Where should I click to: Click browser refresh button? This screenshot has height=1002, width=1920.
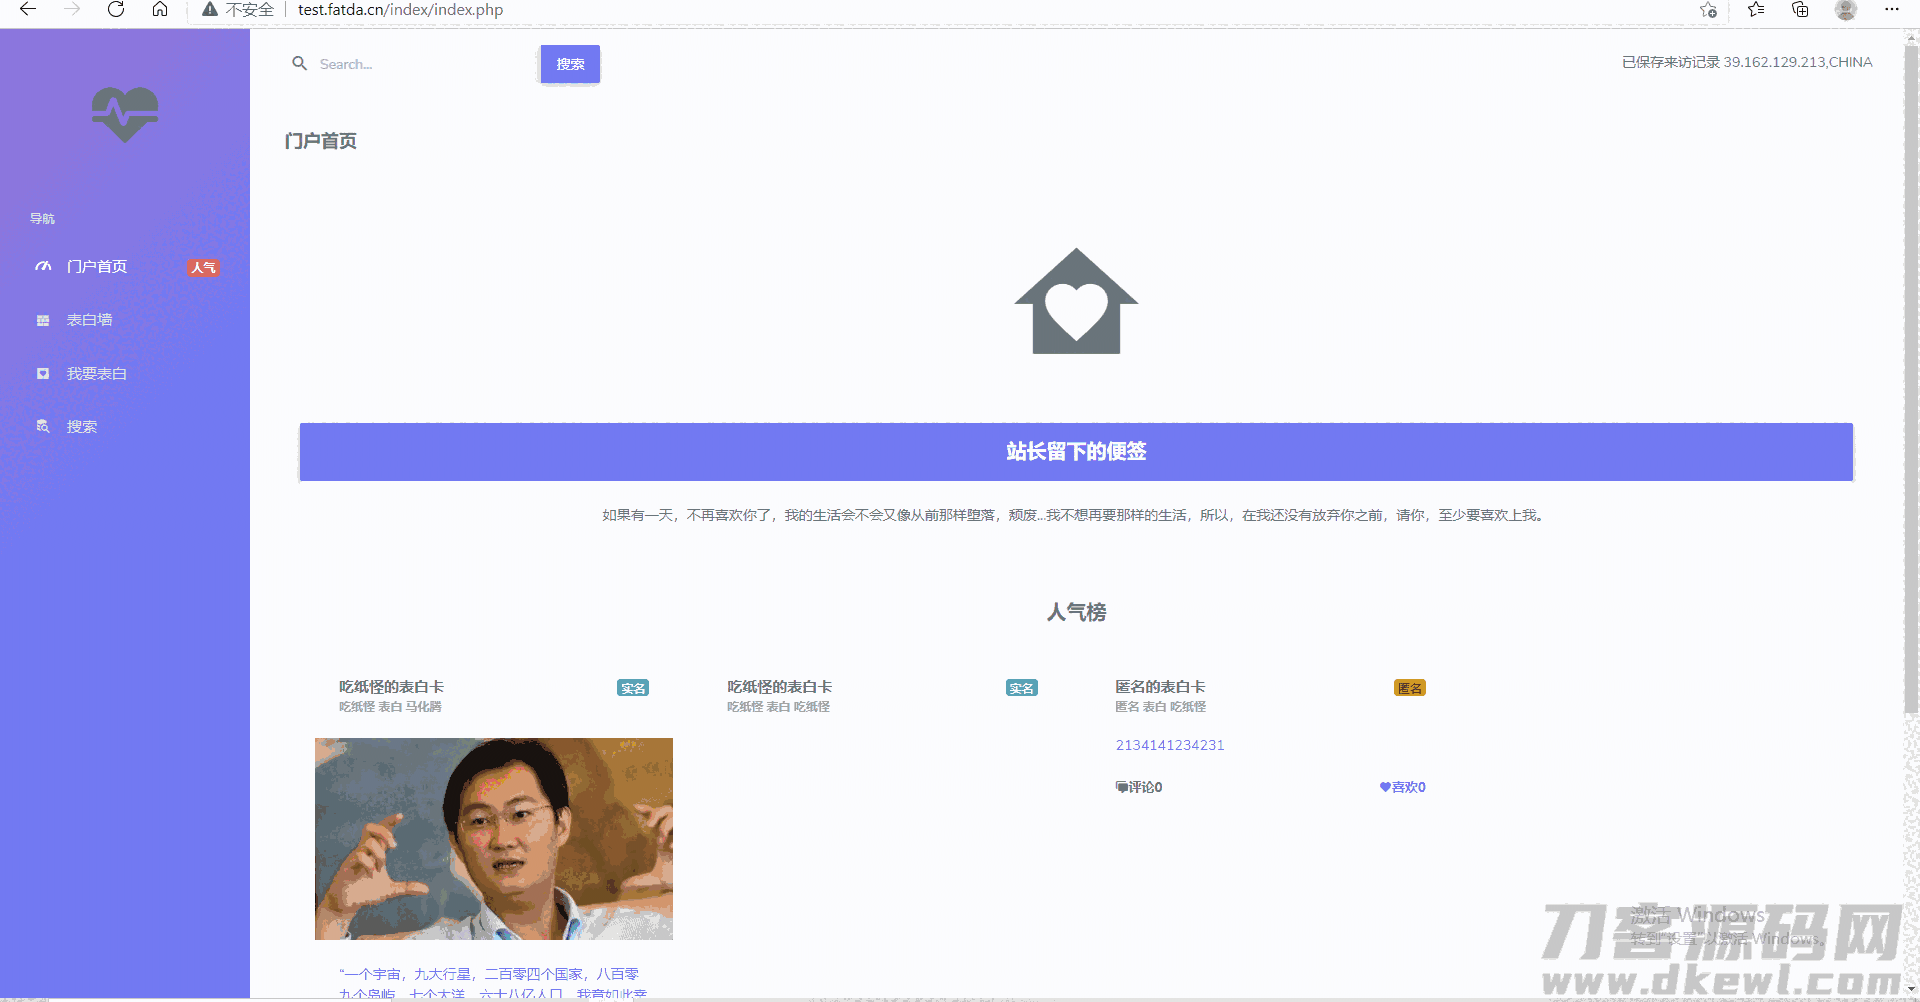point(116,10)
